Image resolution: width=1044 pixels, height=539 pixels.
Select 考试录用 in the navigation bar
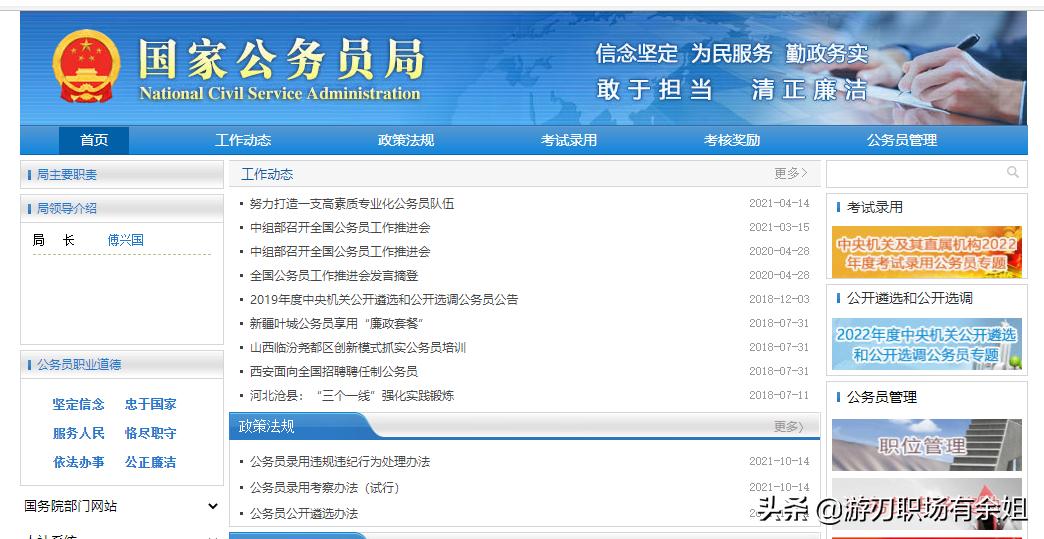coord(569,140)
